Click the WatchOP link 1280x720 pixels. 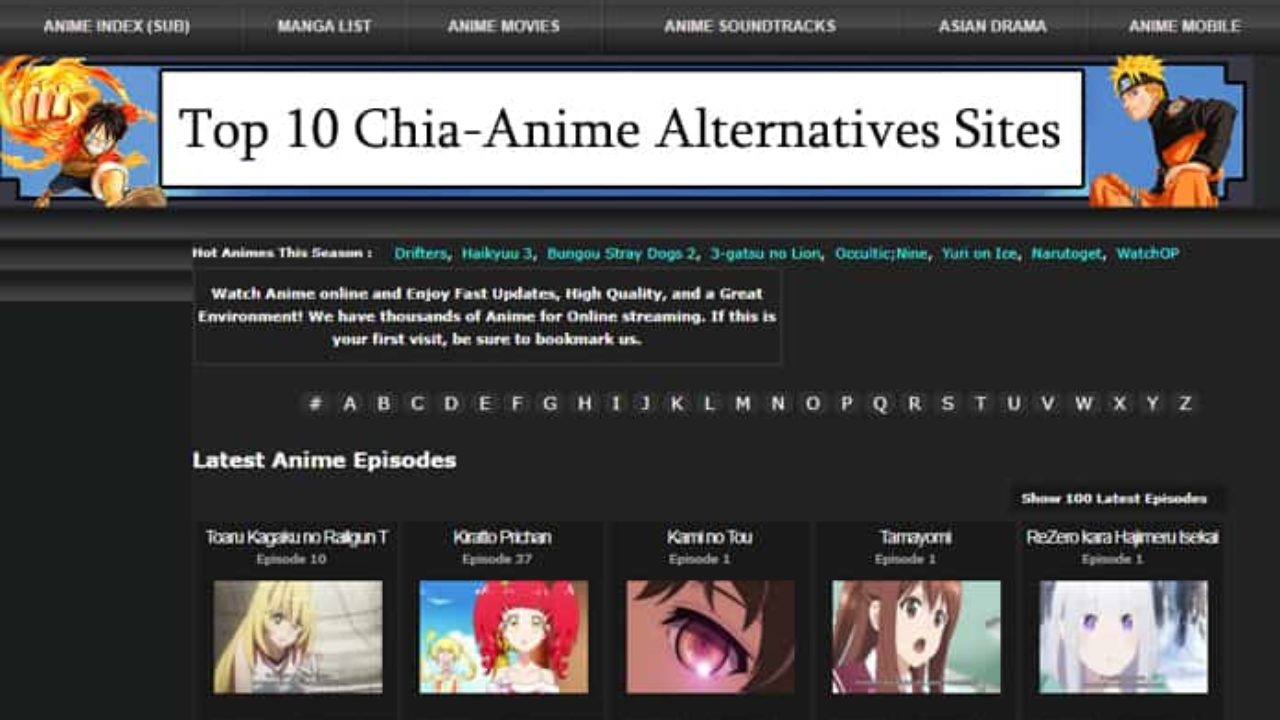(1147, 254)
